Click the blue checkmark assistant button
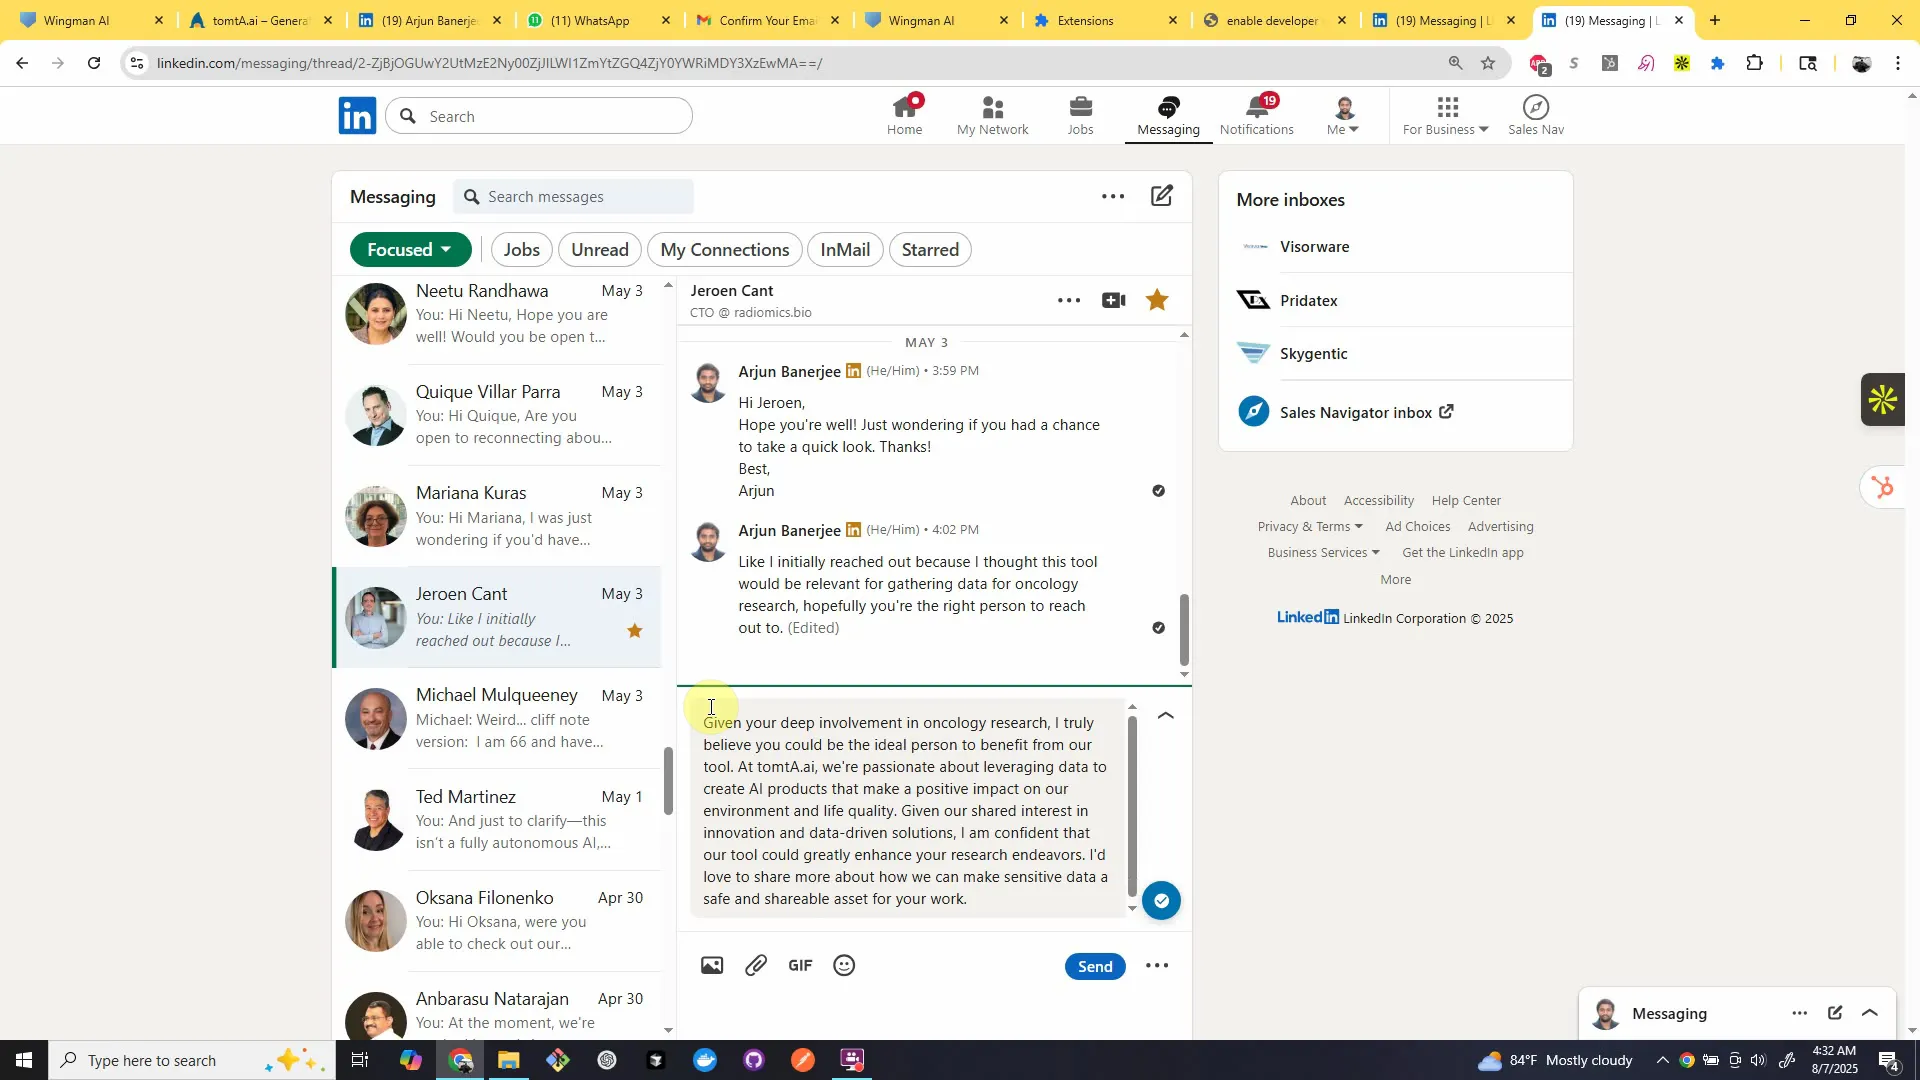Image resolution: width=1920 pixels, height=1080 pixels. [x=1161, y=900]
